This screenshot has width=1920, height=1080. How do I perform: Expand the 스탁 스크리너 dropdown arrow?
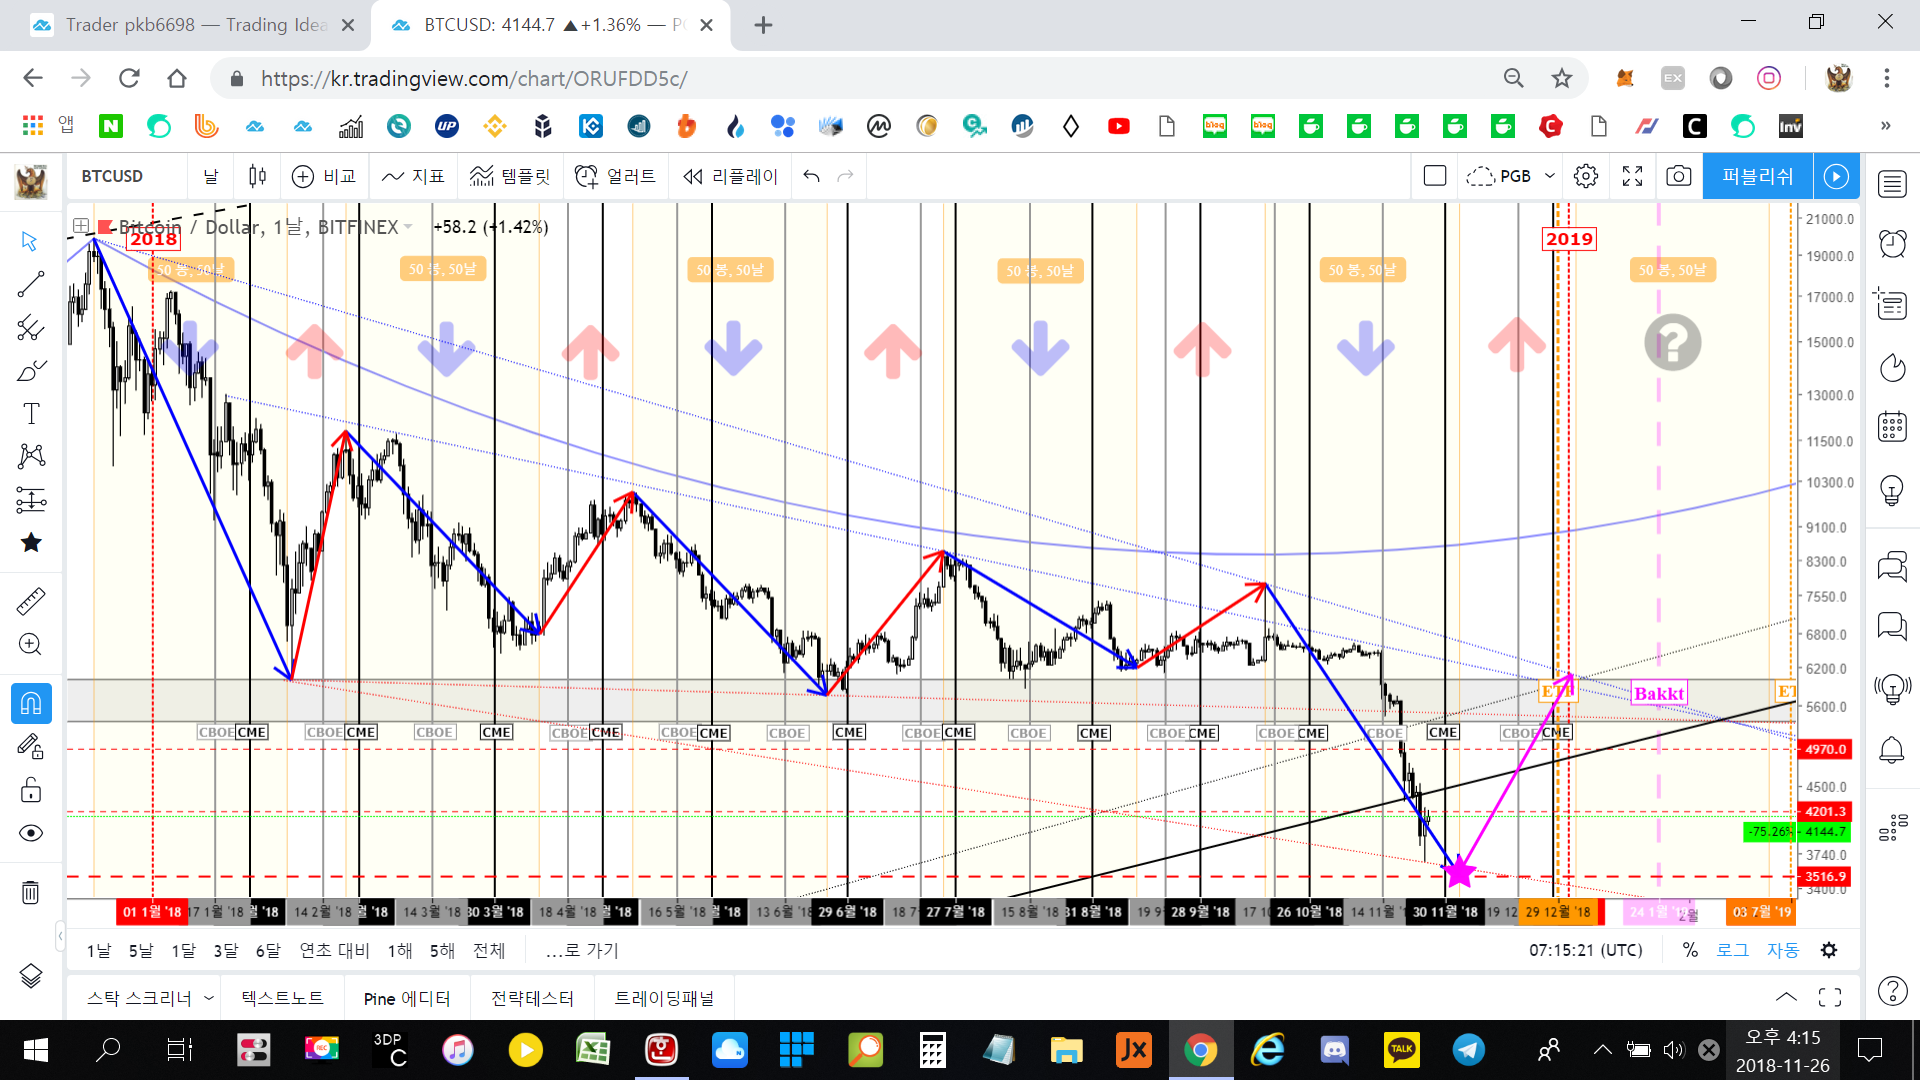[x=209, y=998]
